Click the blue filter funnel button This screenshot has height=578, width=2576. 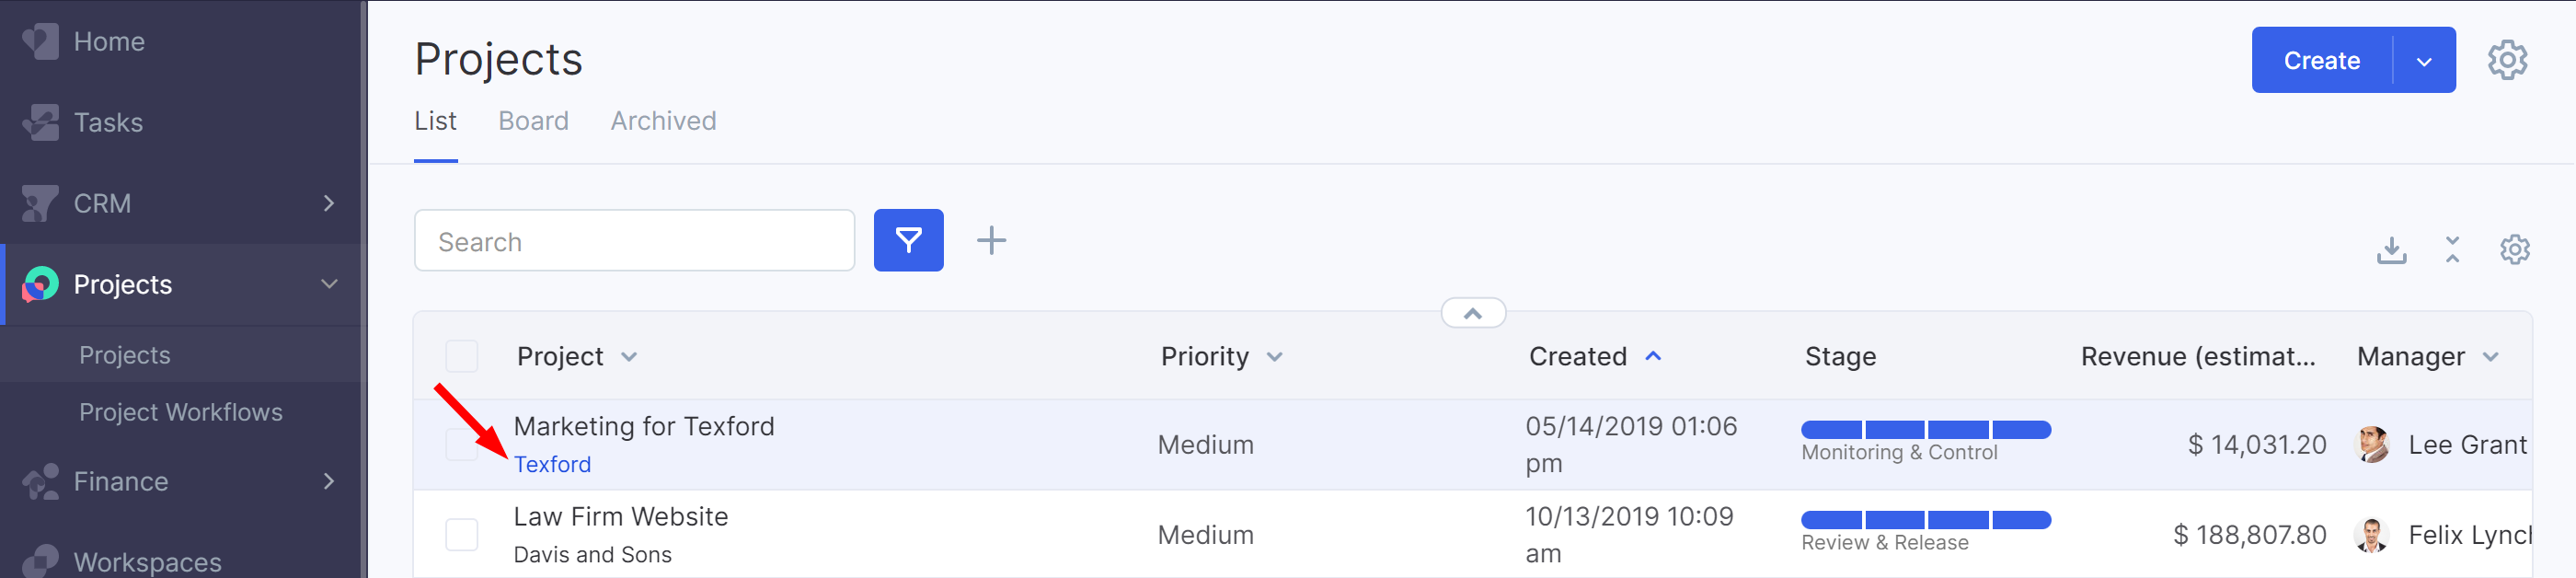click(908, 240)
